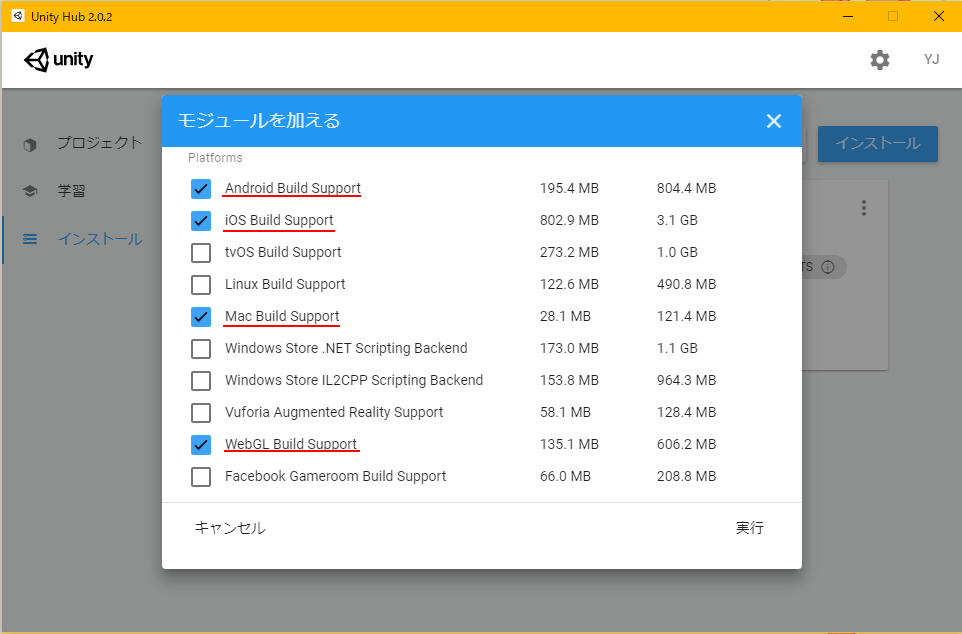
Task: Check Windows Store IL2CPP Scripting Backend
Action: pos(201,381)
